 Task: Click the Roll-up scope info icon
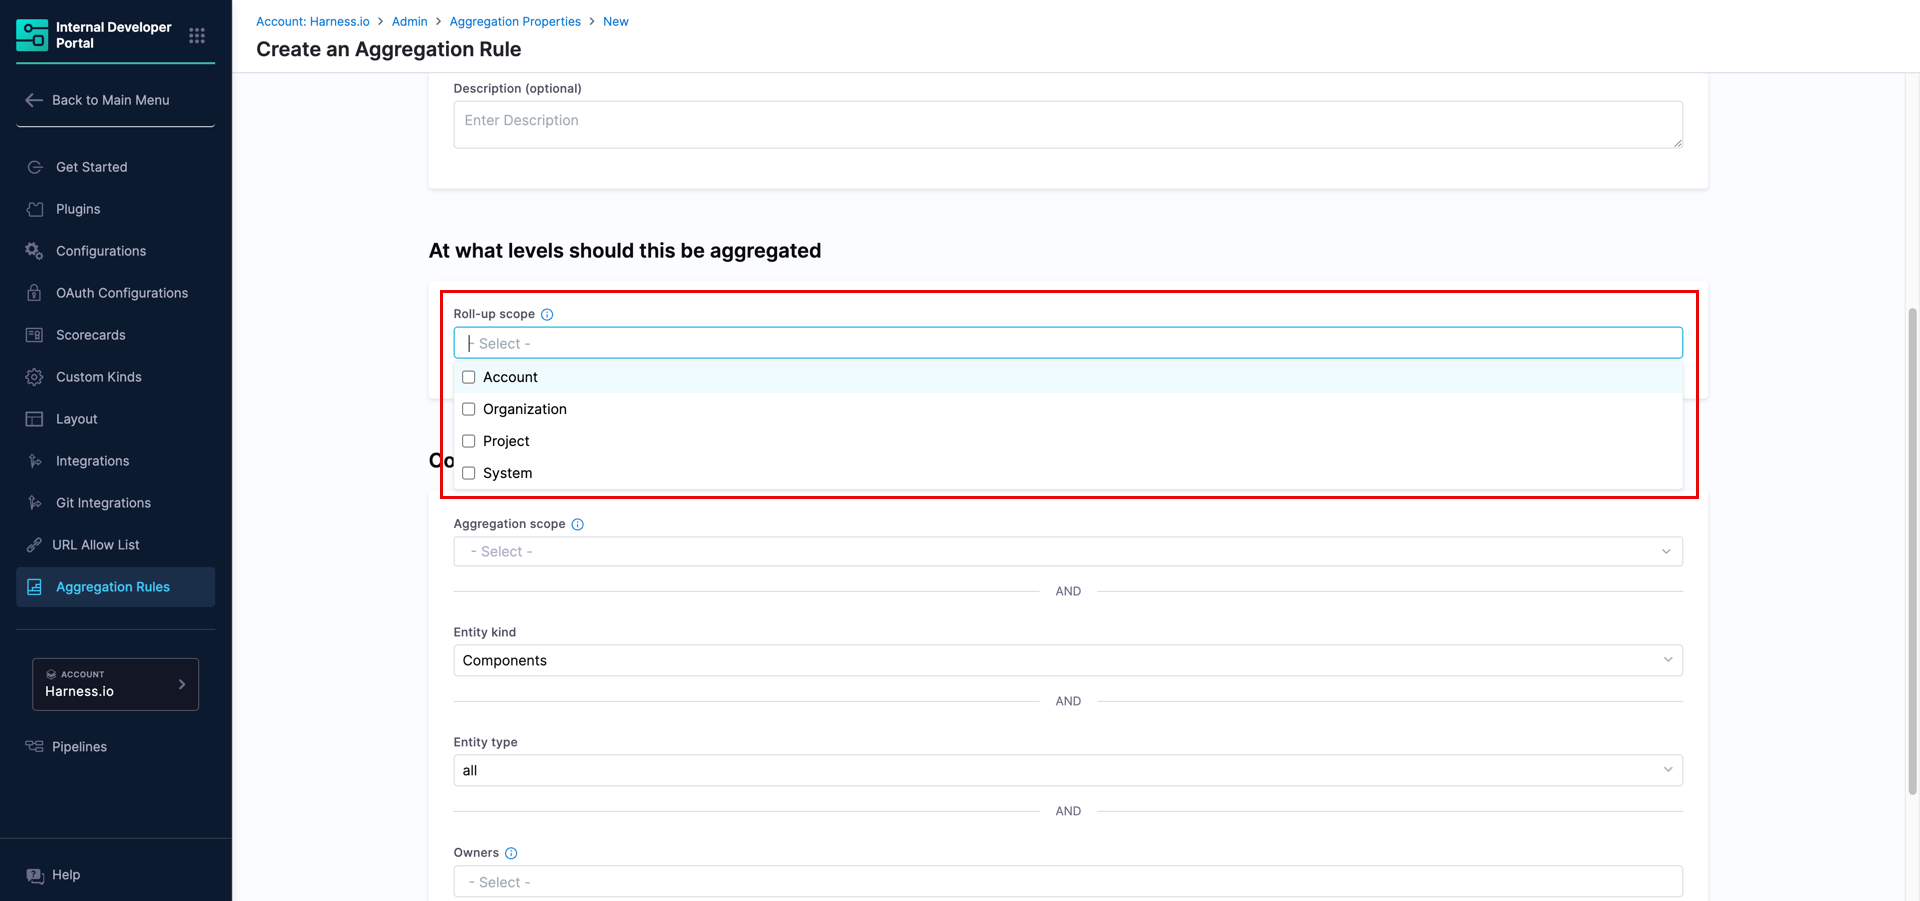tap(547, 314)
